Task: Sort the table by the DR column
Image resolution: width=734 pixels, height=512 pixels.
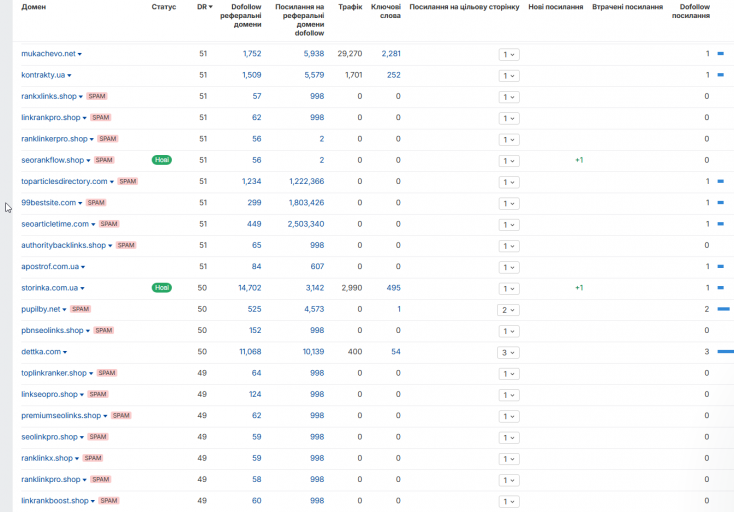Action: 205,7
